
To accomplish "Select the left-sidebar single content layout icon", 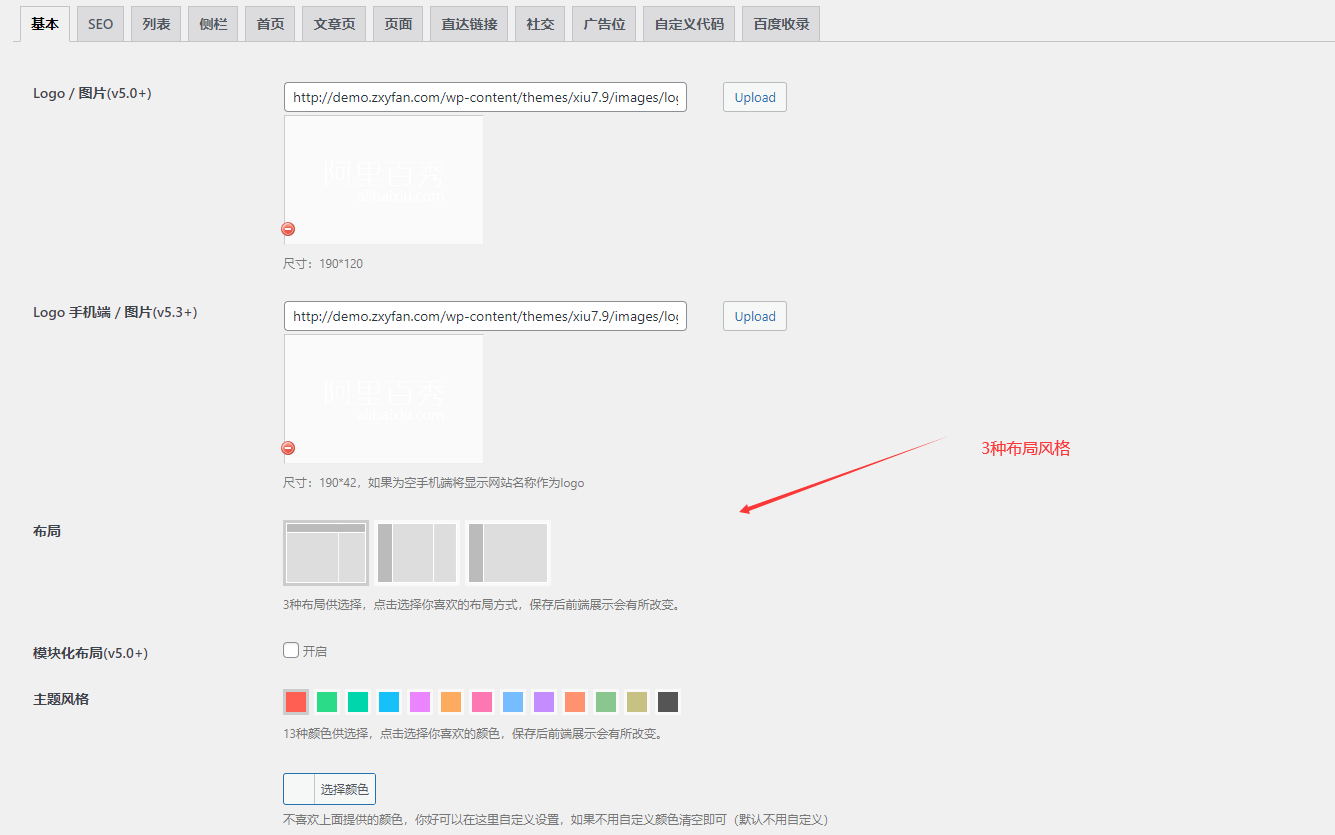I will tap(508, 552).
